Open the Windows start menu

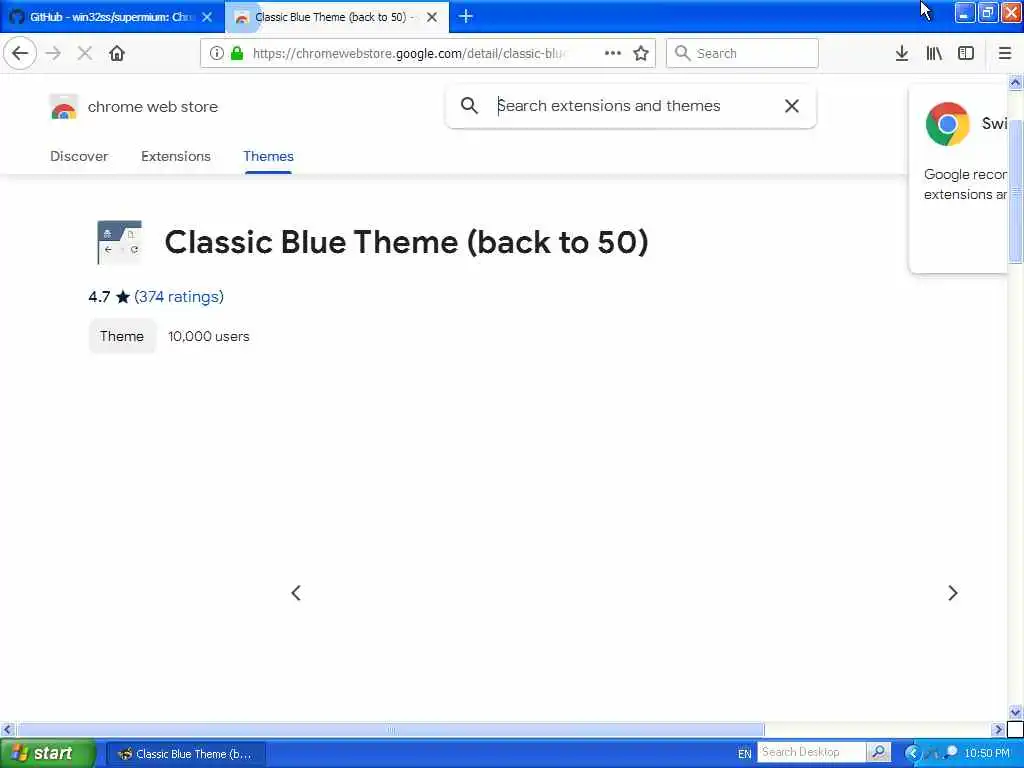pos(47,753)
